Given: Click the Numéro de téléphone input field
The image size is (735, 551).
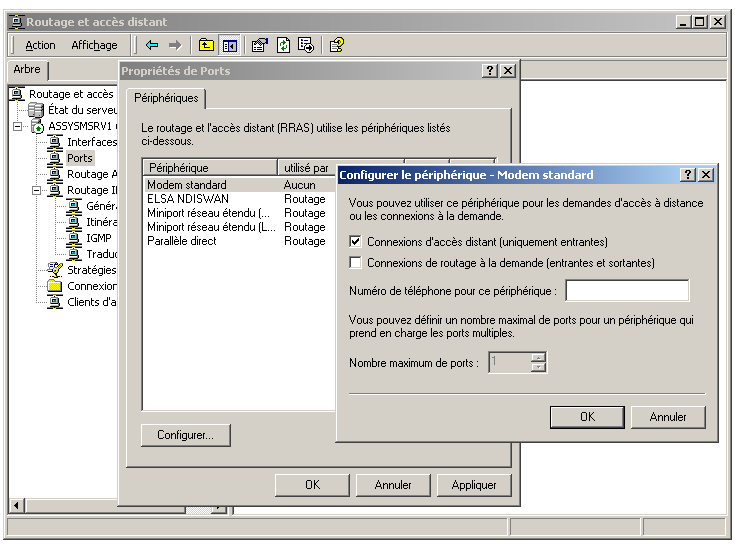Looking at the screenshot, I should 627,291.
